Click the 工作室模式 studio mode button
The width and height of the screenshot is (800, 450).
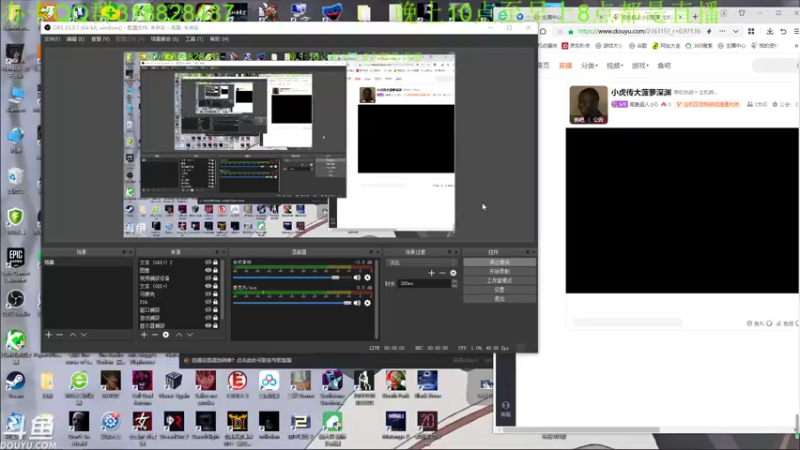point(499,281)
